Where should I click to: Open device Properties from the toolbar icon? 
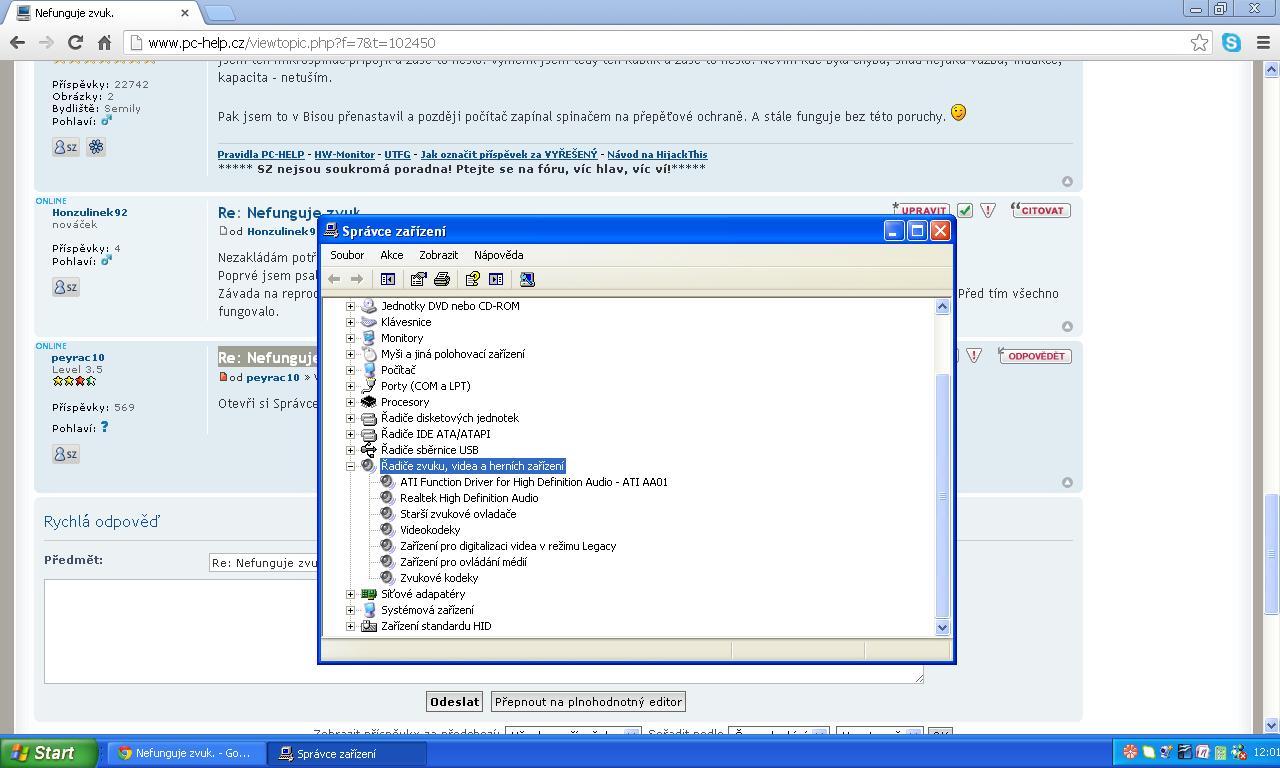pyautogui.click(x=418, y=279)
